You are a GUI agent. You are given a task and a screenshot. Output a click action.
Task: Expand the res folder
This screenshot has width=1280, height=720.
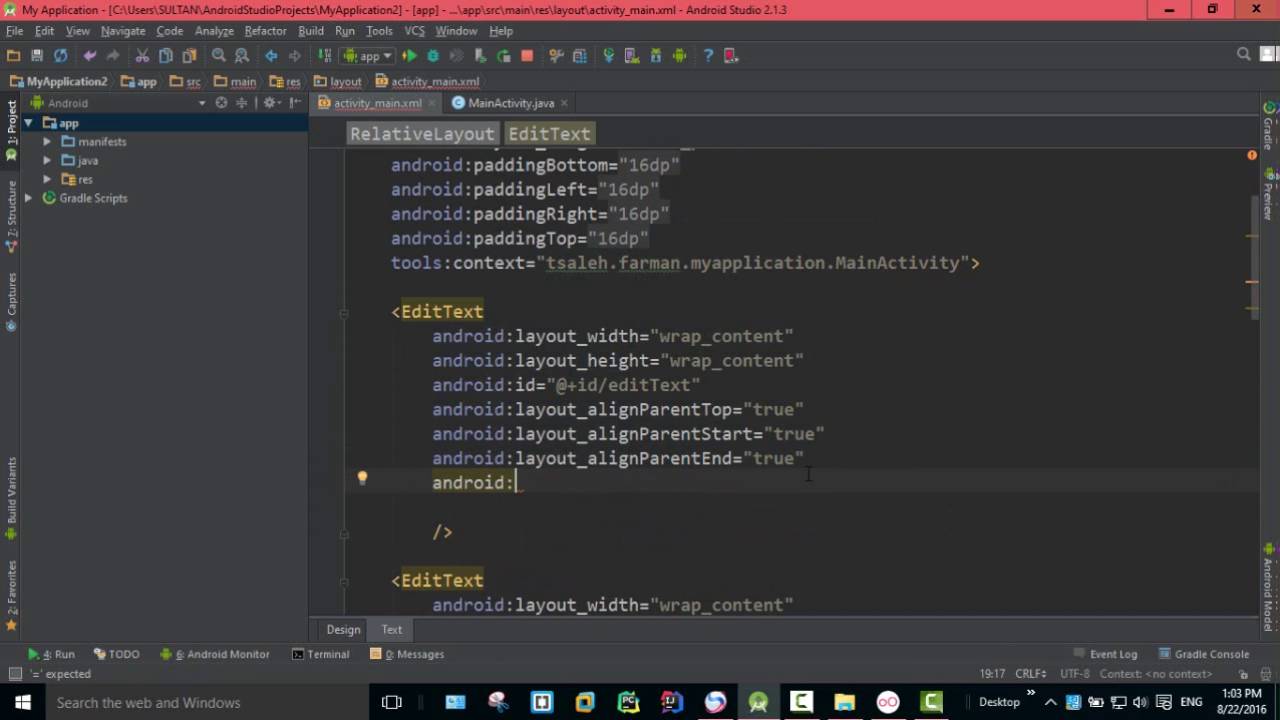47,179
